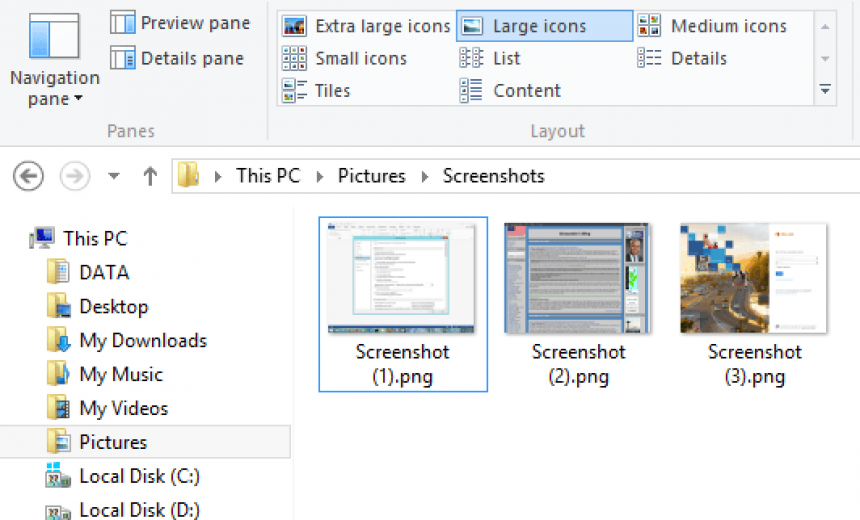Select Small icons layout
Screen dimensions: 860x520
(344, 58)
